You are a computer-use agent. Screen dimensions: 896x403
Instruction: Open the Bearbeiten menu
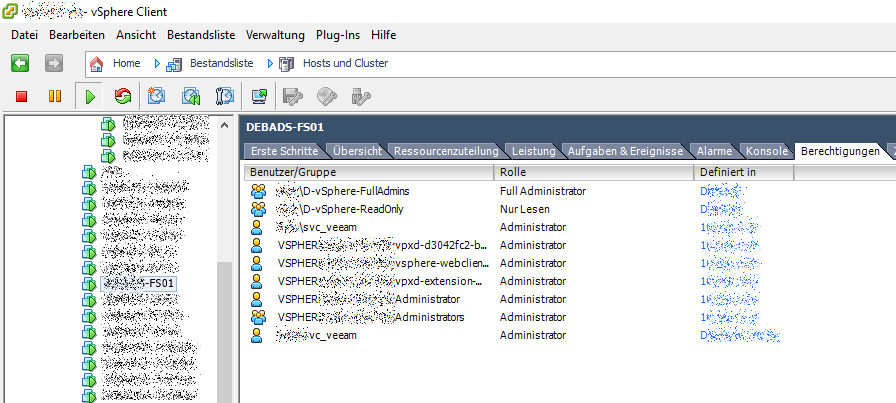(x=77, y=35)
